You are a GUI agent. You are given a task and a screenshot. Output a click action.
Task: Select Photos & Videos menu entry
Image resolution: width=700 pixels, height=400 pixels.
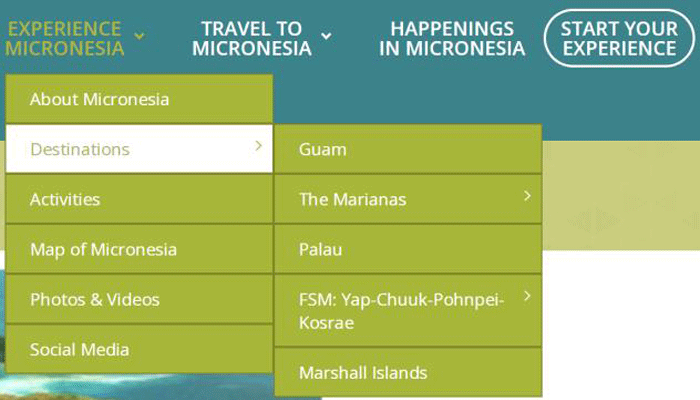(x=139, y=299)
